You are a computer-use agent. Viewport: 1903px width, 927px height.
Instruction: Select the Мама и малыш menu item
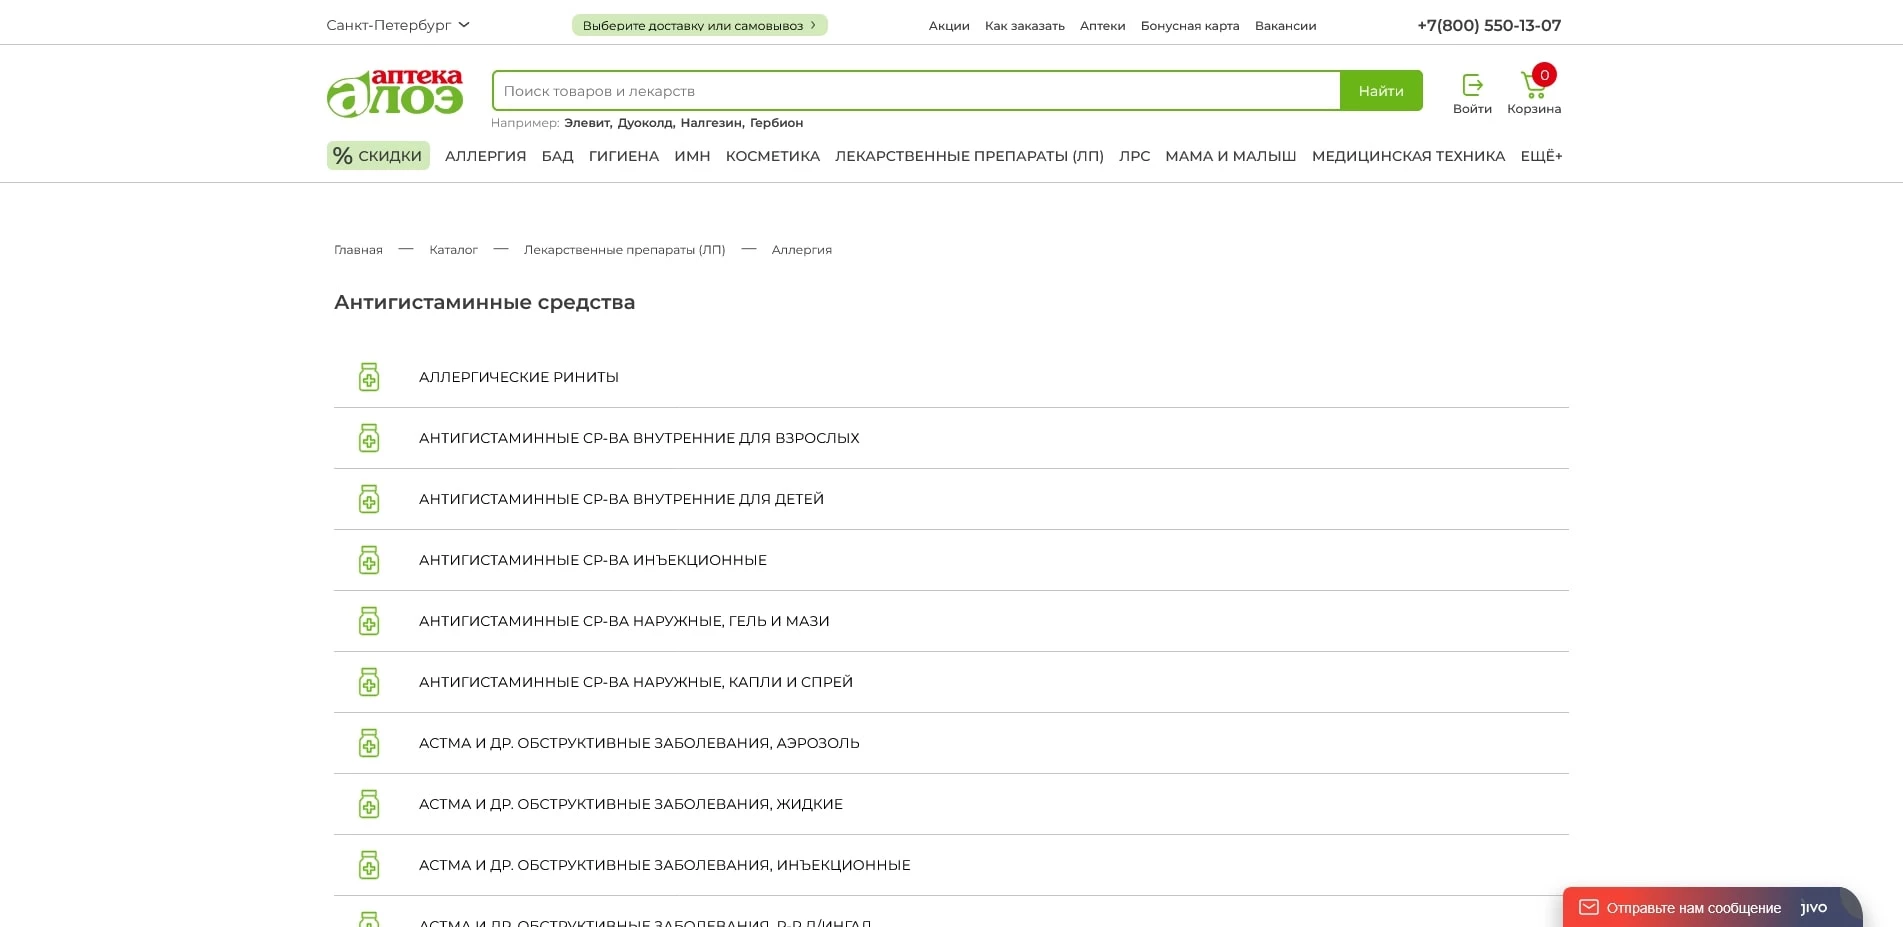coord(1230,156)
